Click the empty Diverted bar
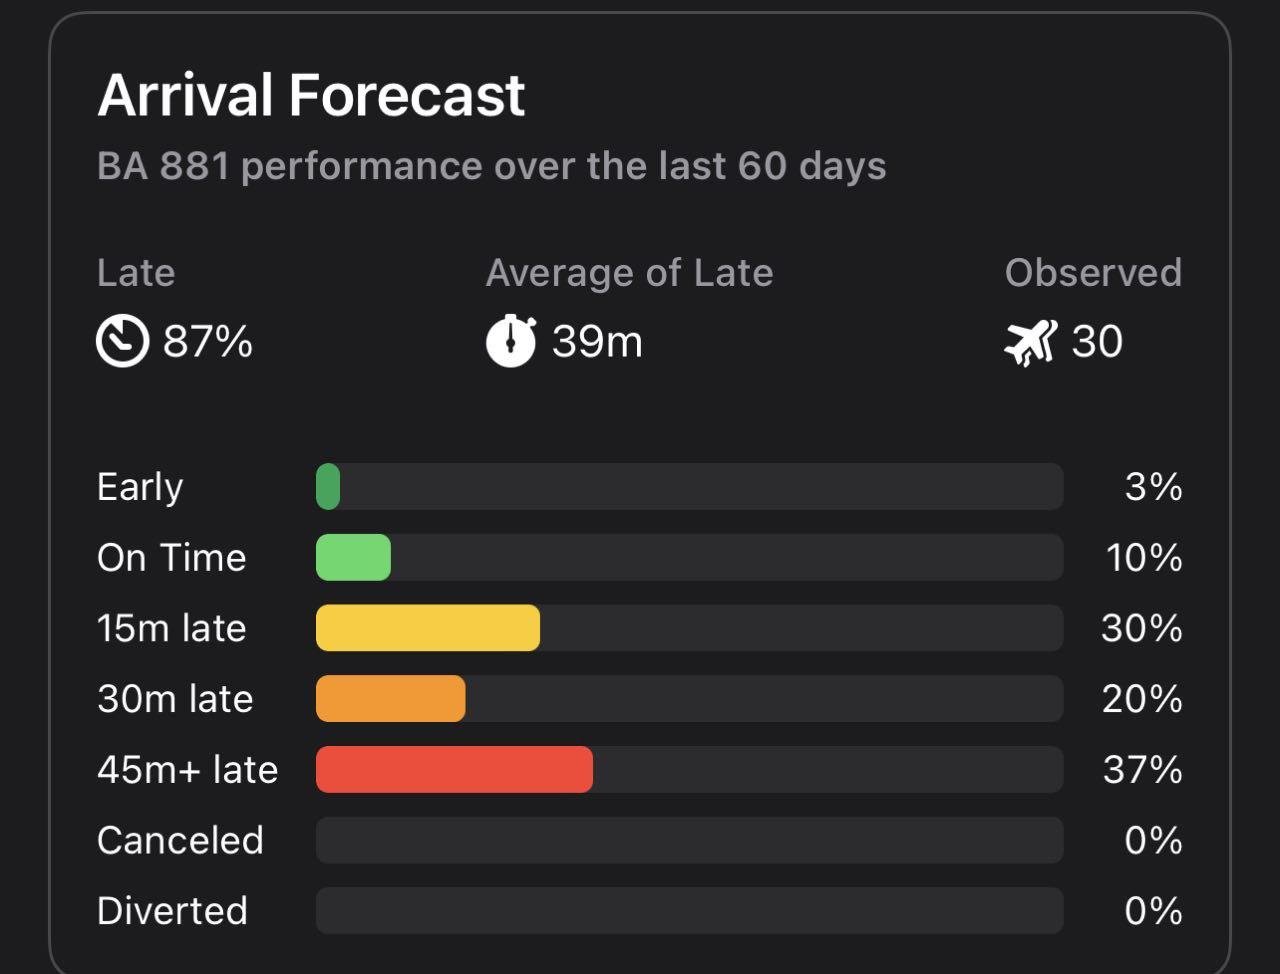 [689, 911]
